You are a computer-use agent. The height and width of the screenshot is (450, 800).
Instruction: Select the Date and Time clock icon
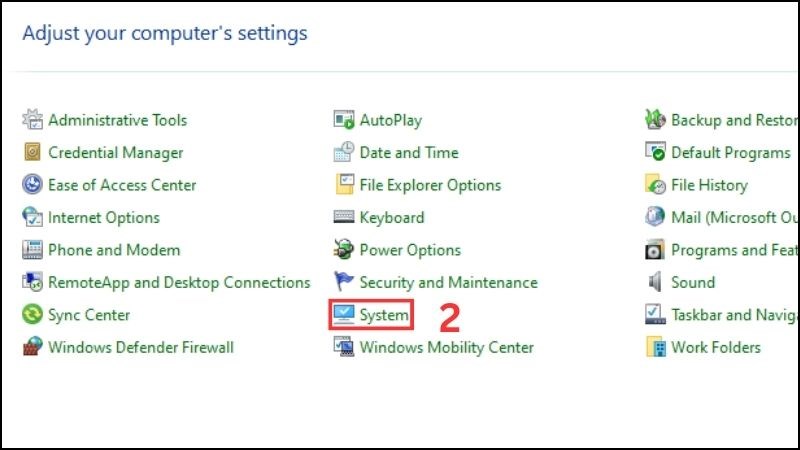pos(344,152)
